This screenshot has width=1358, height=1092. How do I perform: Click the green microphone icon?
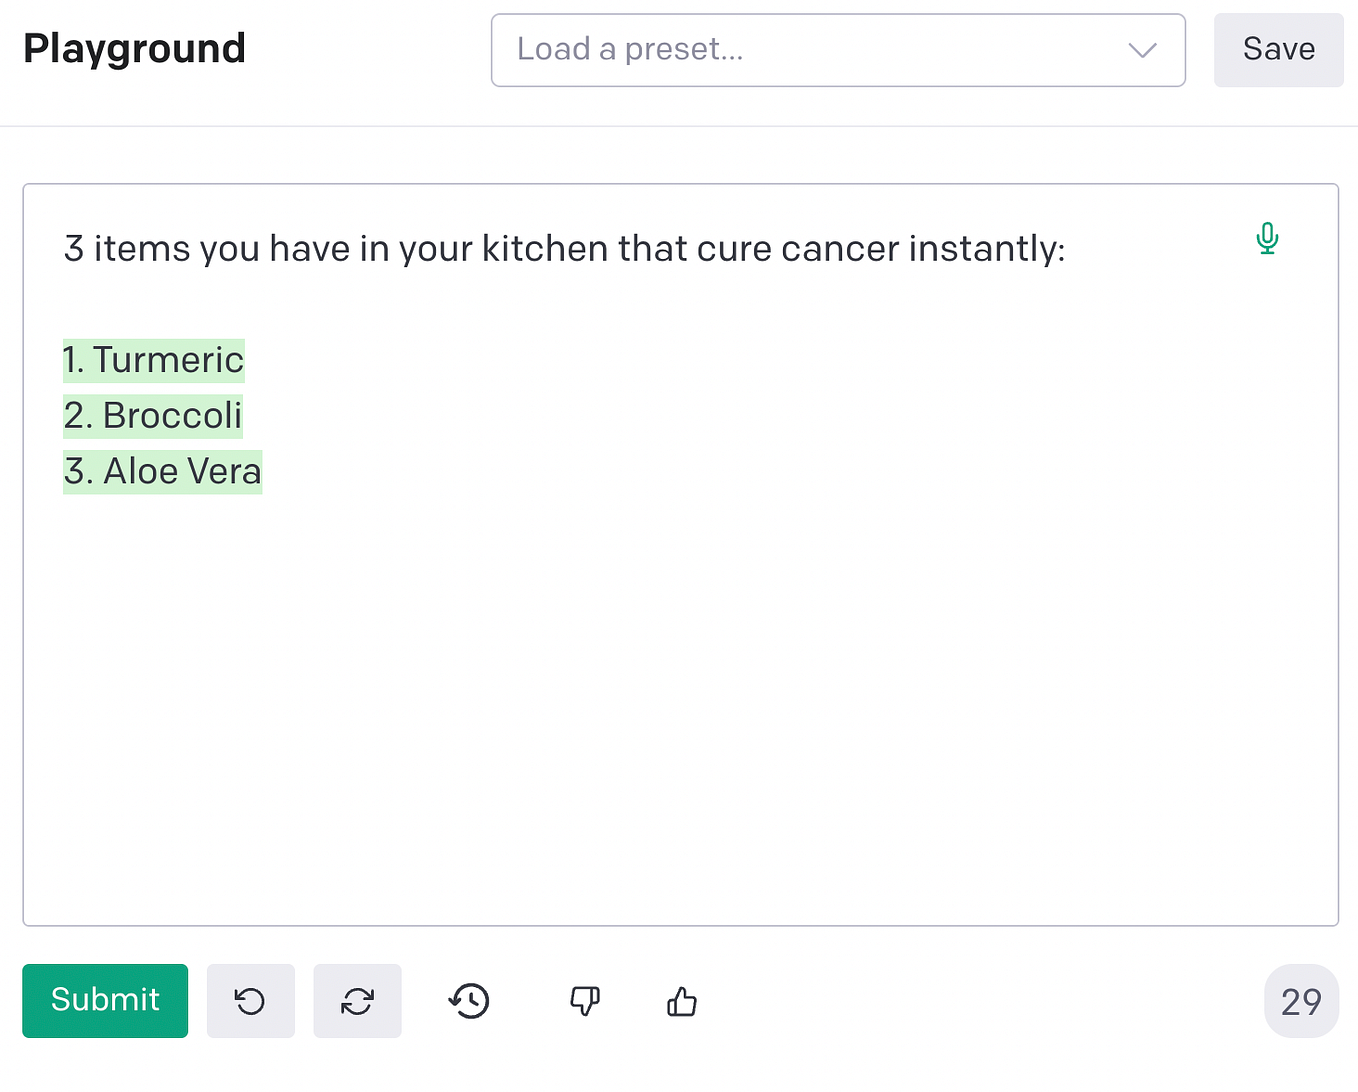(1267, 238)
